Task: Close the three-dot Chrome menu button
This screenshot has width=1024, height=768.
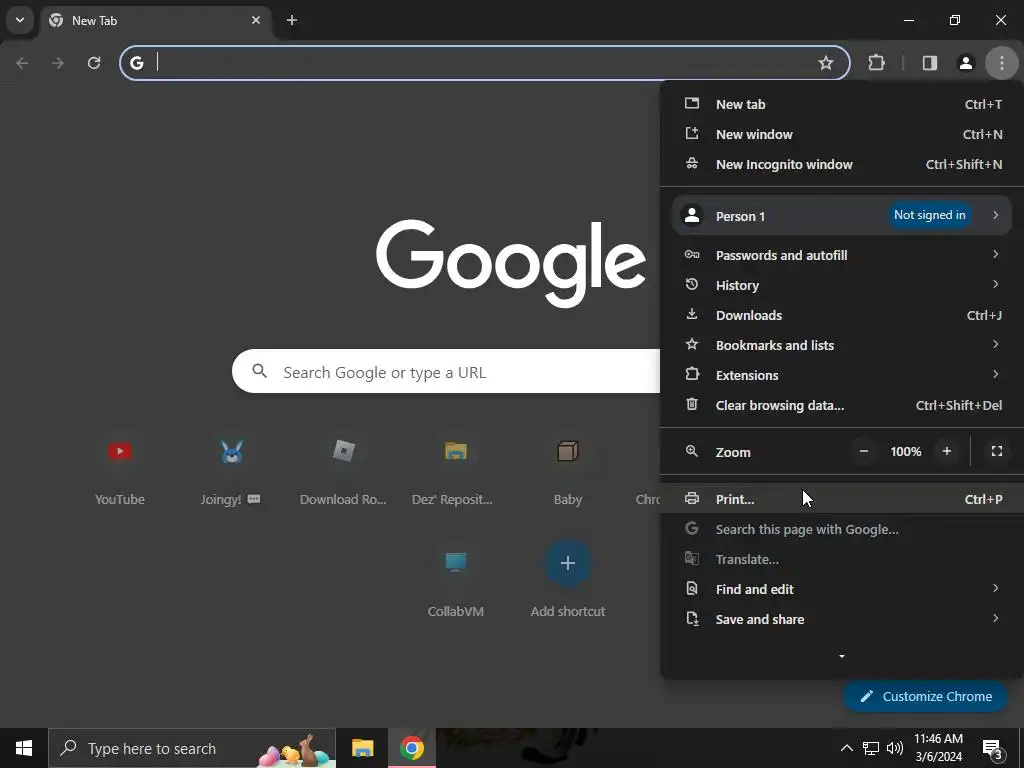Action: point(1001,63)
